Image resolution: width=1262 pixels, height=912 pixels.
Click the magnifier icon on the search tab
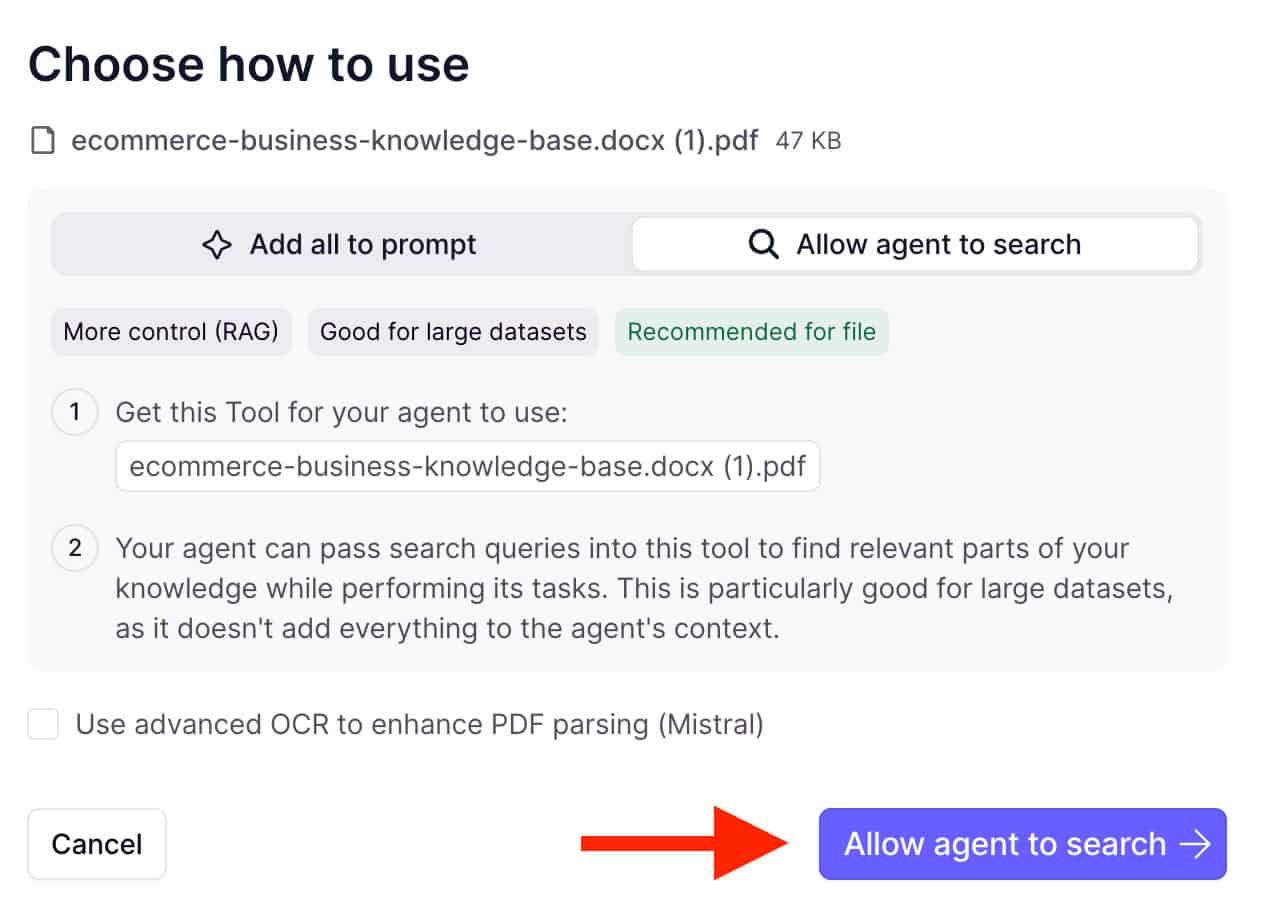pyautogui.click(x=763, y=245)
